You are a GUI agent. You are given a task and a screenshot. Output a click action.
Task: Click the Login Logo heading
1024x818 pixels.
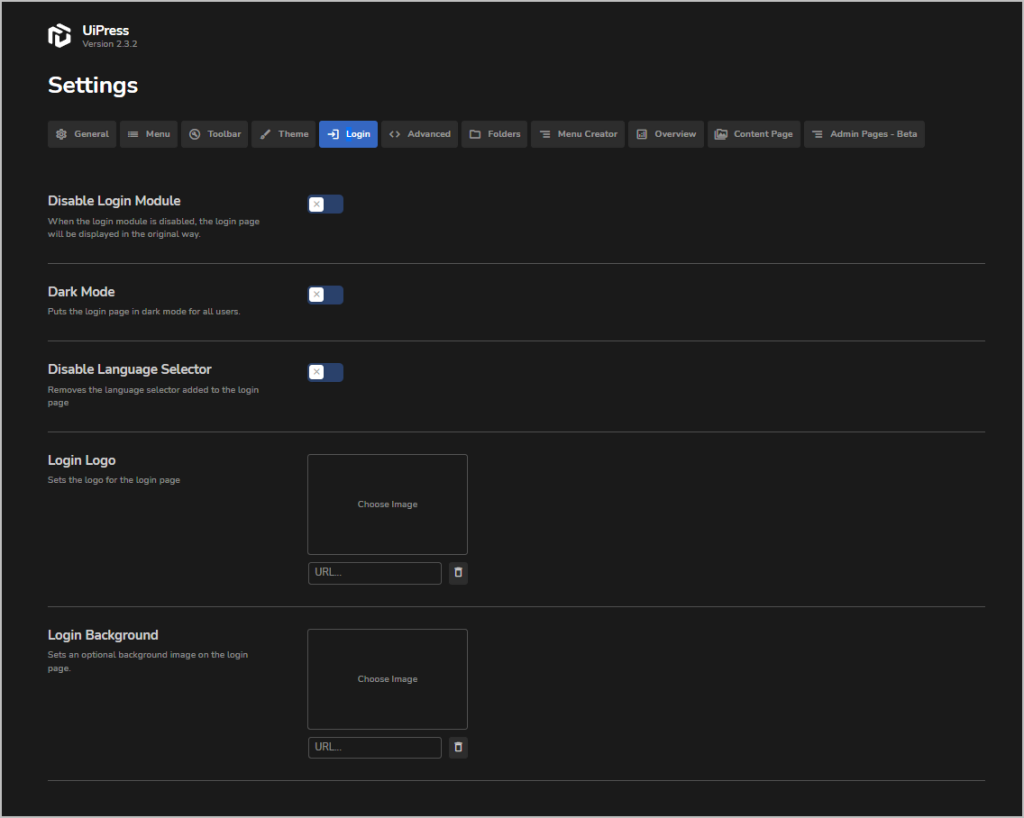(x=82, y=460)
